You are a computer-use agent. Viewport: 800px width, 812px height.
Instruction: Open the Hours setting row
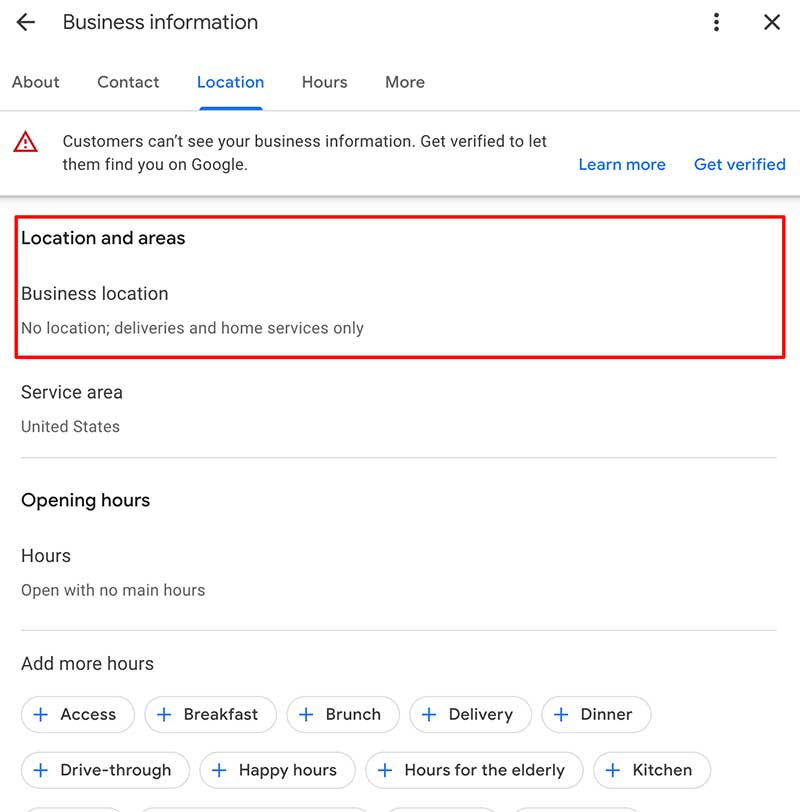click(x=112, y=572)
